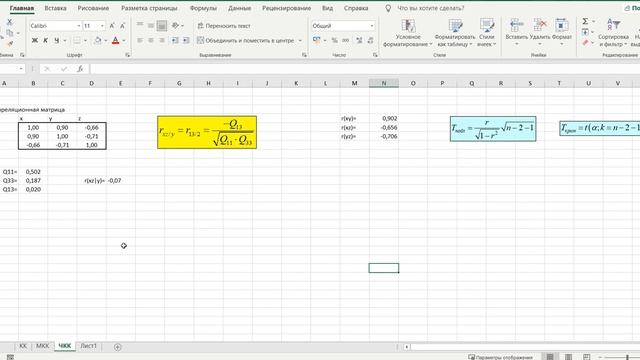Apply the red font color

(116, 40)
